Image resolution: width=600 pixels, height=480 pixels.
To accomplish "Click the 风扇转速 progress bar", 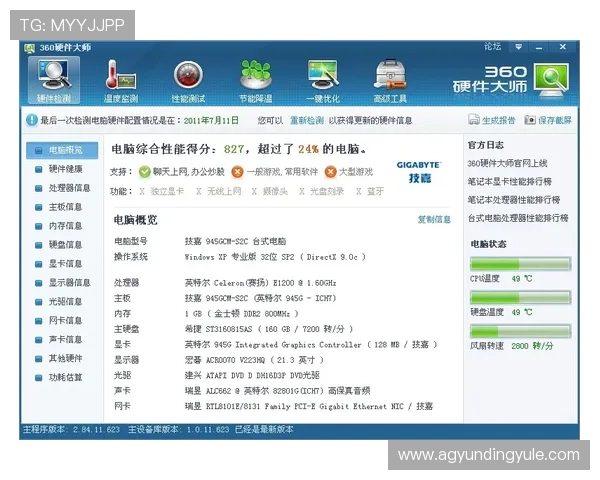I will (520, 331).
